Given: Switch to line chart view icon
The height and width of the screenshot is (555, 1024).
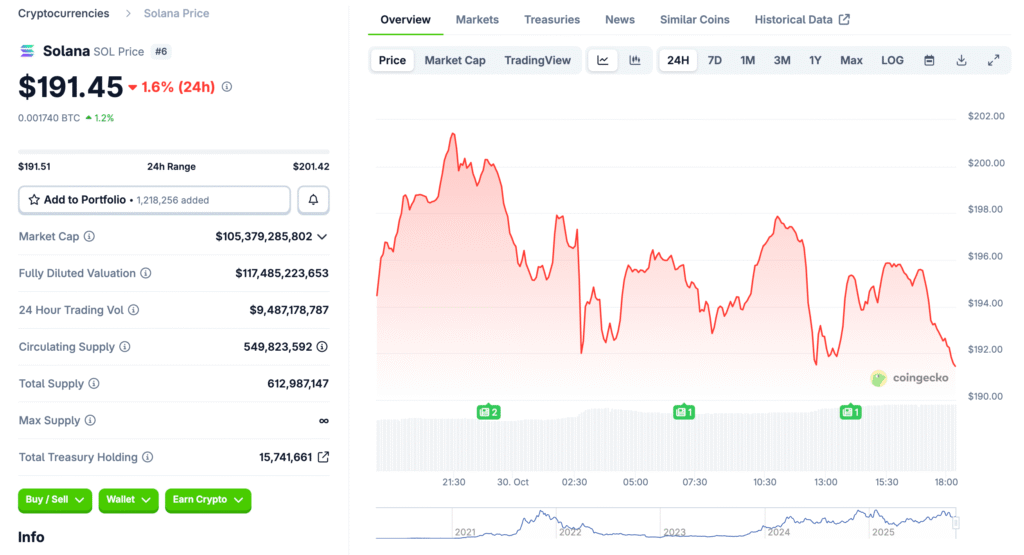Looking at the screenshot, I should (603, 60).
